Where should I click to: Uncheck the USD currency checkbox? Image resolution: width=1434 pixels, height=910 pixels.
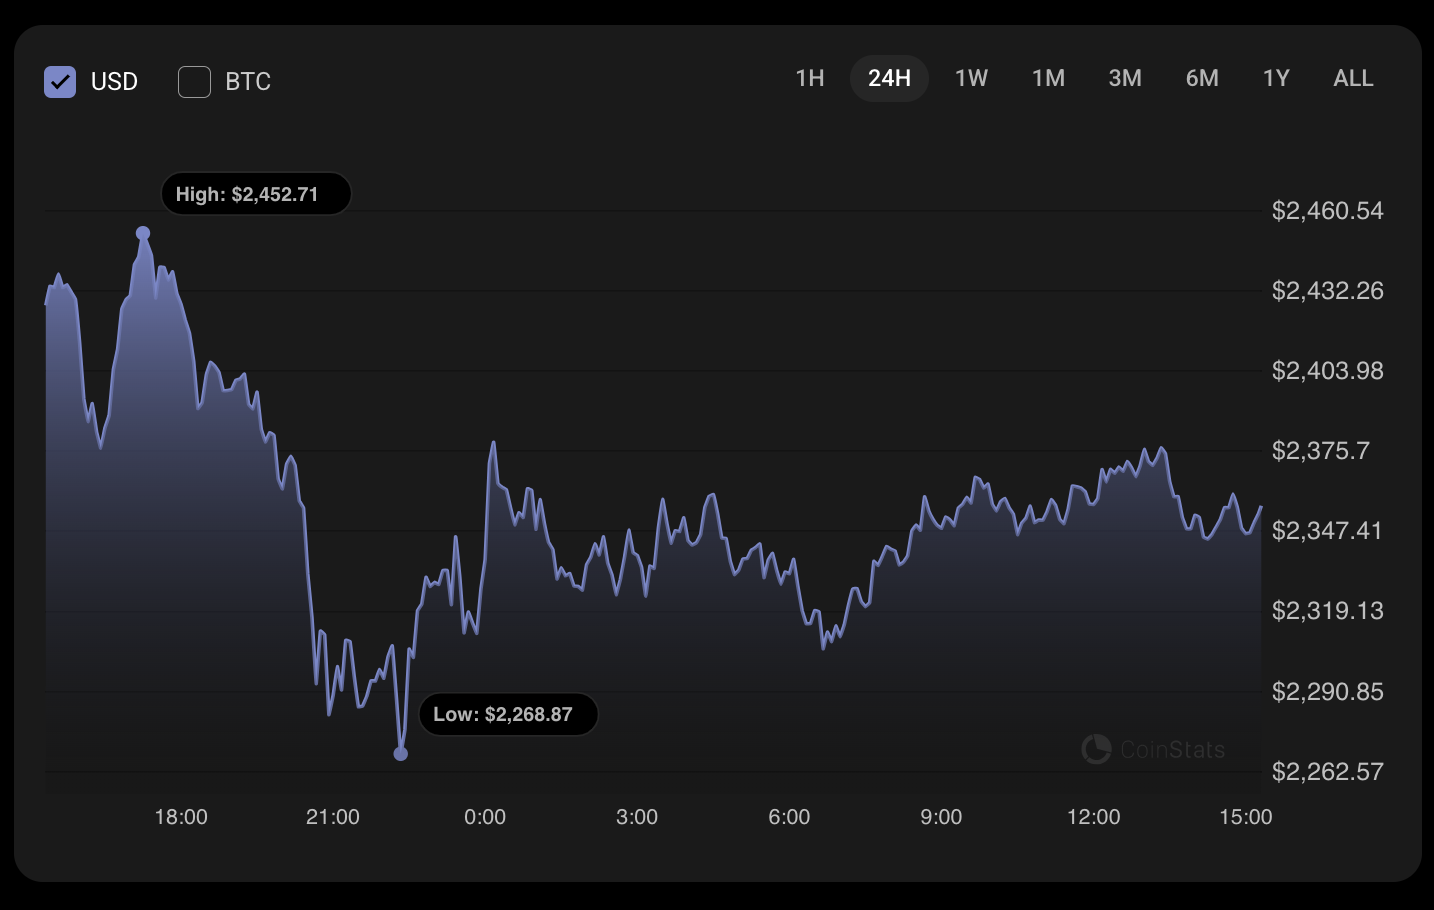(60, 81)
